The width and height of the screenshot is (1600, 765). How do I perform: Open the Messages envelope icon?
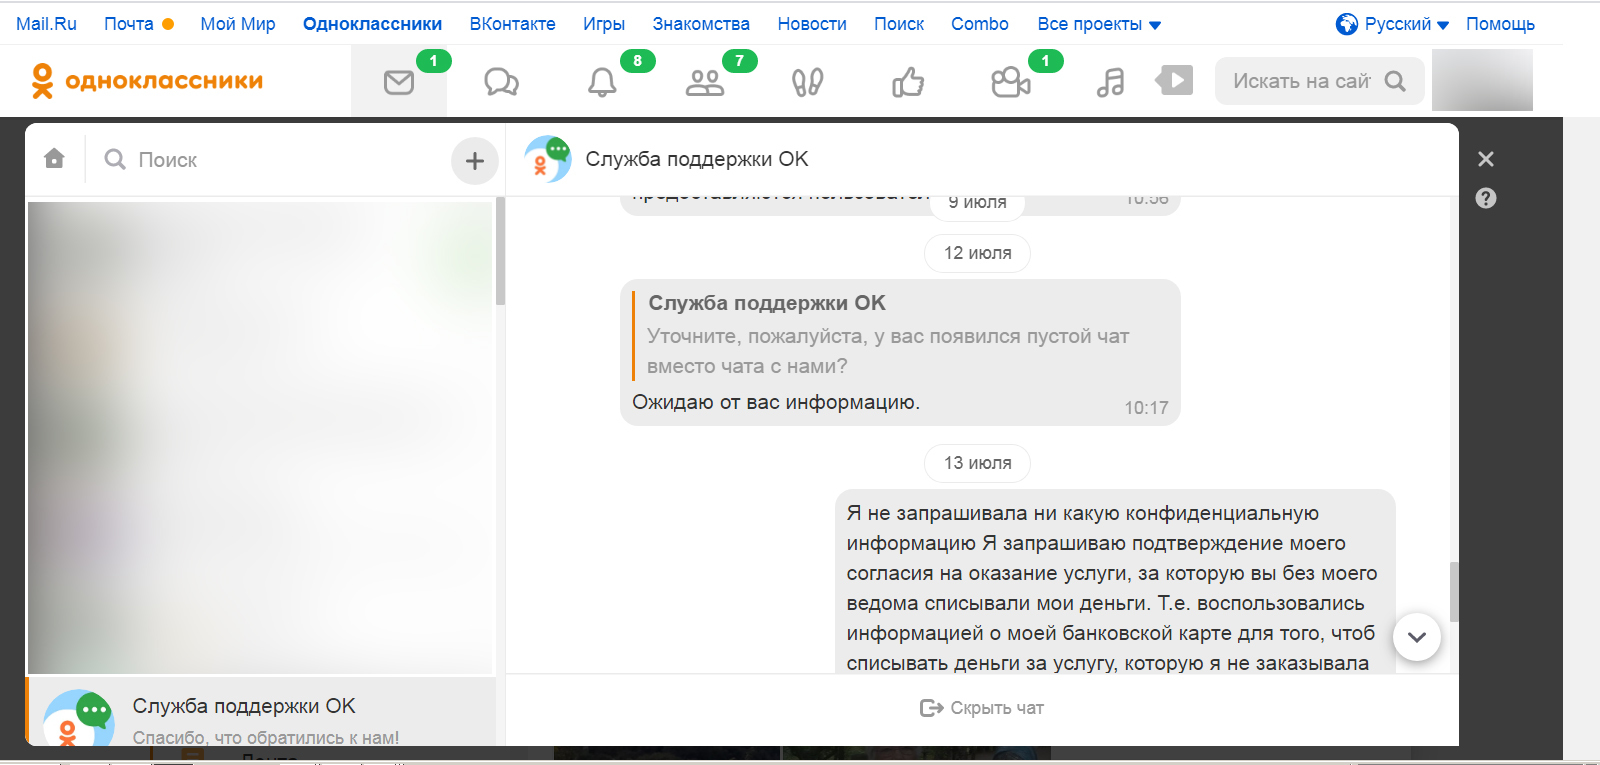click(x=399, y=82)
